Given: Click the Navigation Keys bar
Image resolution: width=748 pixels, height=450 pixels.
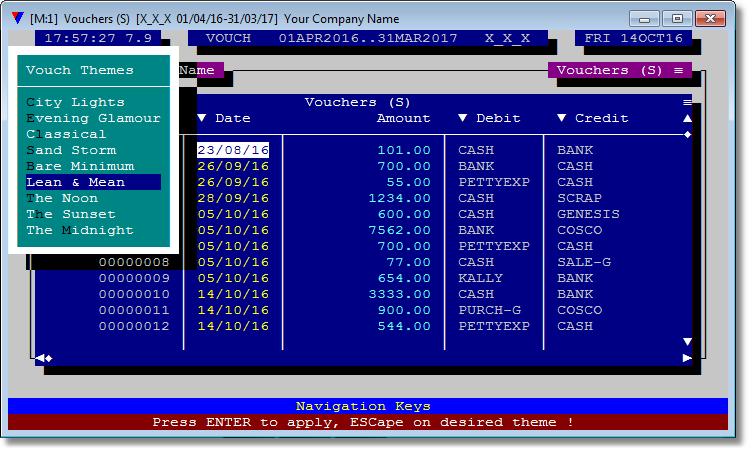Looking at the screenshot, I should (368, 406).
